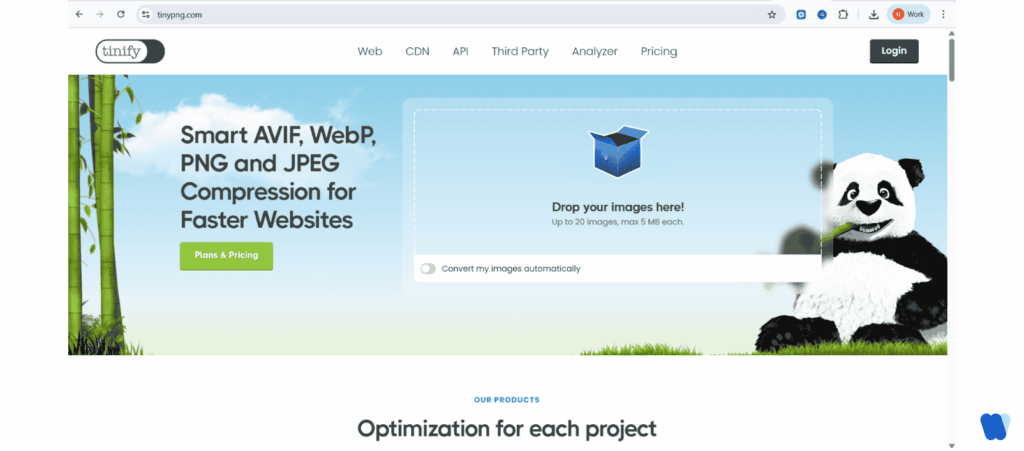Image resolution: width=1024 pixels, height=451 pixels.
Task: Open the Chrome three-dot menu
Action: click(943, 14)
